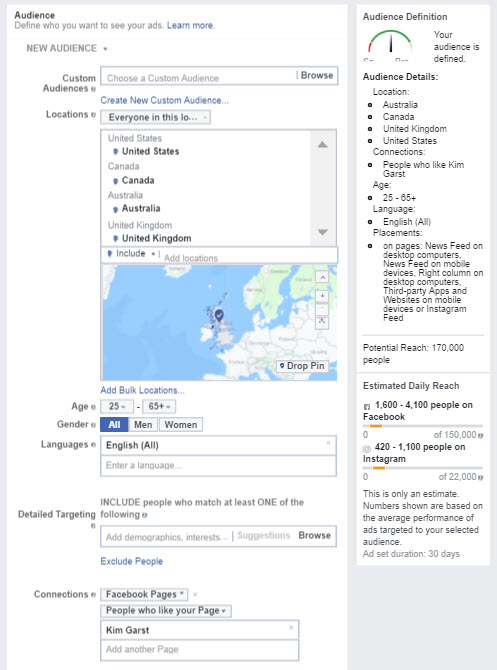This screenshot has width=497, height=670.
Task: Click the Add another Page field
Action: click(x=200, y=649)
